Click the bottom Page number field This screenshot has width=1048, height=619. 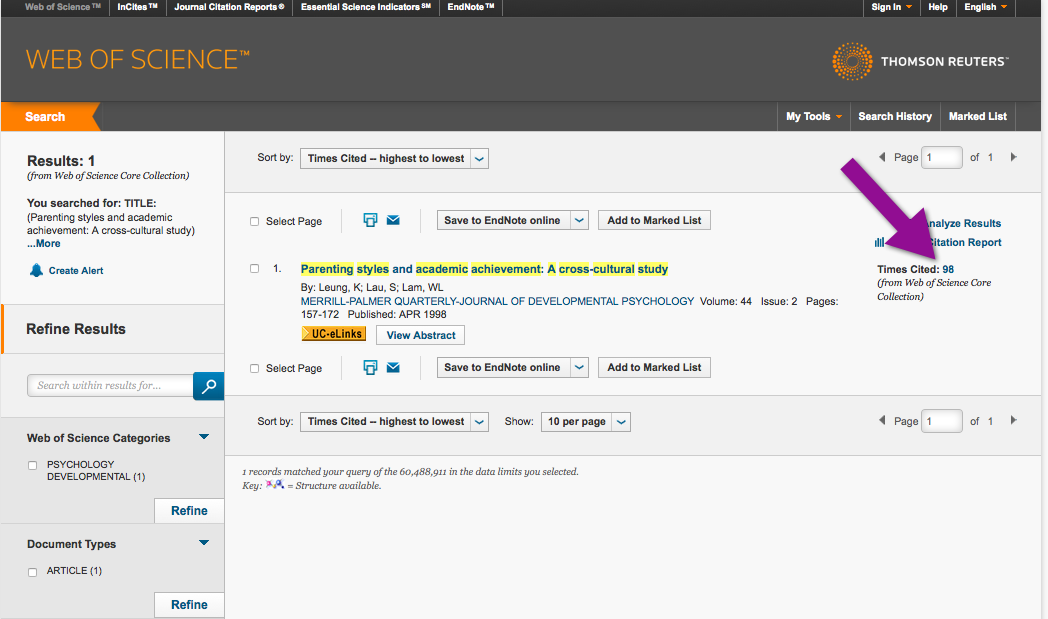pos(941,421)
